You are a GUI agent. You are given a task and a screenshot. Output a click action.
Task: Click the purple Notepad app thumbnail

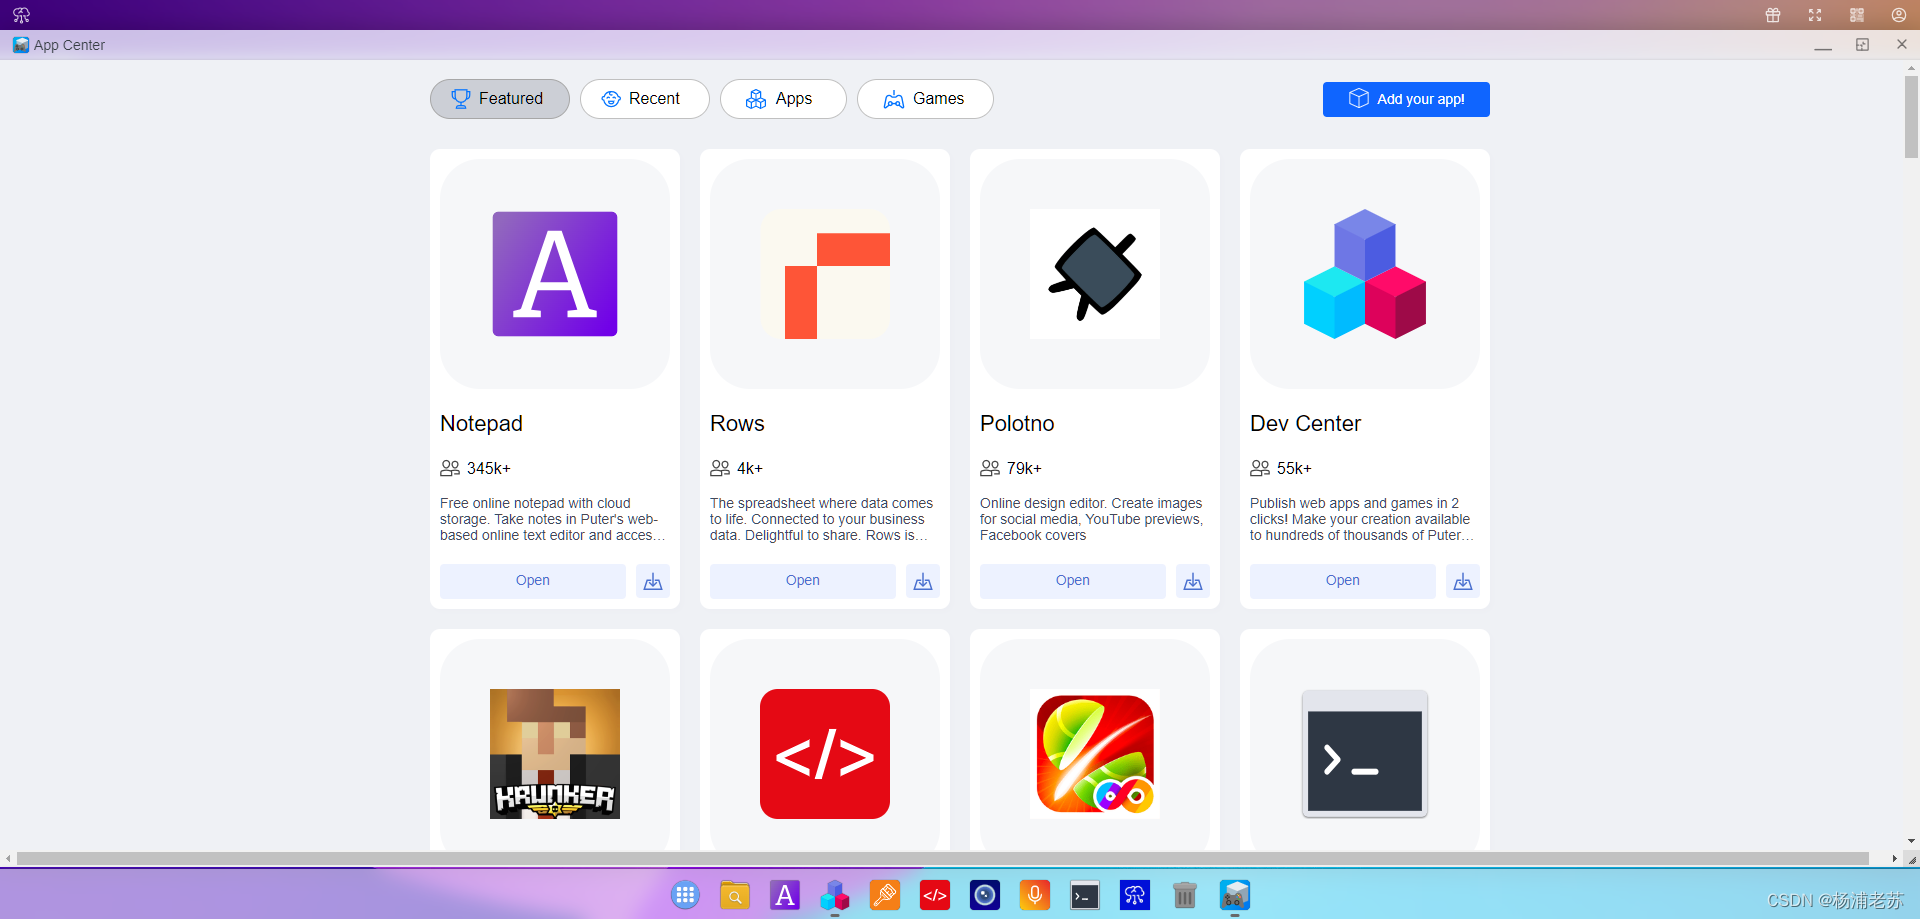coord(555,274)
